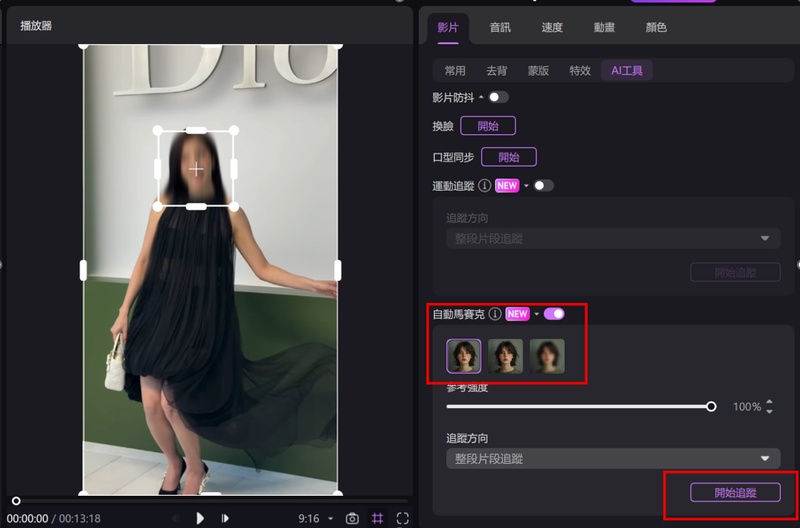The width and height of the screenshot is (800, 528).
Task: Take a snapshot with the camera icon
Action: point(352,519)
